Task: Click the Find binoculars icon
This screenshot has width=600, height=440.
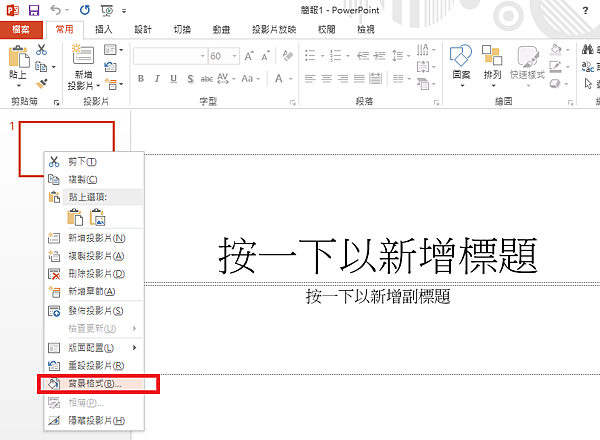Action: [x=588, y=49]
